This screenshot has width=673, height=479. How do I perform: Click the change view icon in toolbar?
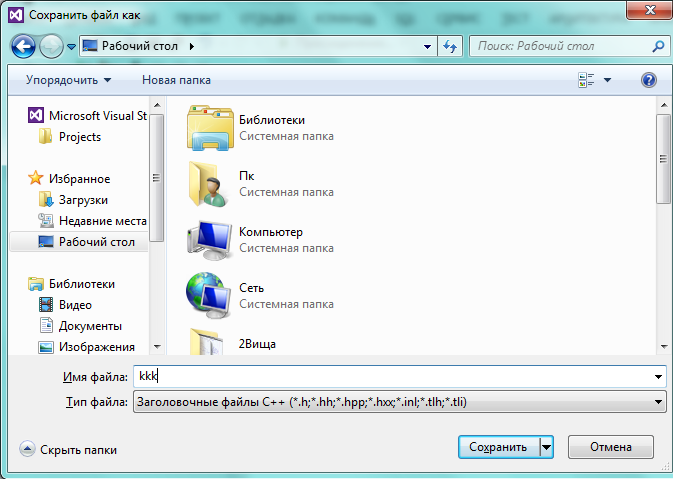(587, 80)
